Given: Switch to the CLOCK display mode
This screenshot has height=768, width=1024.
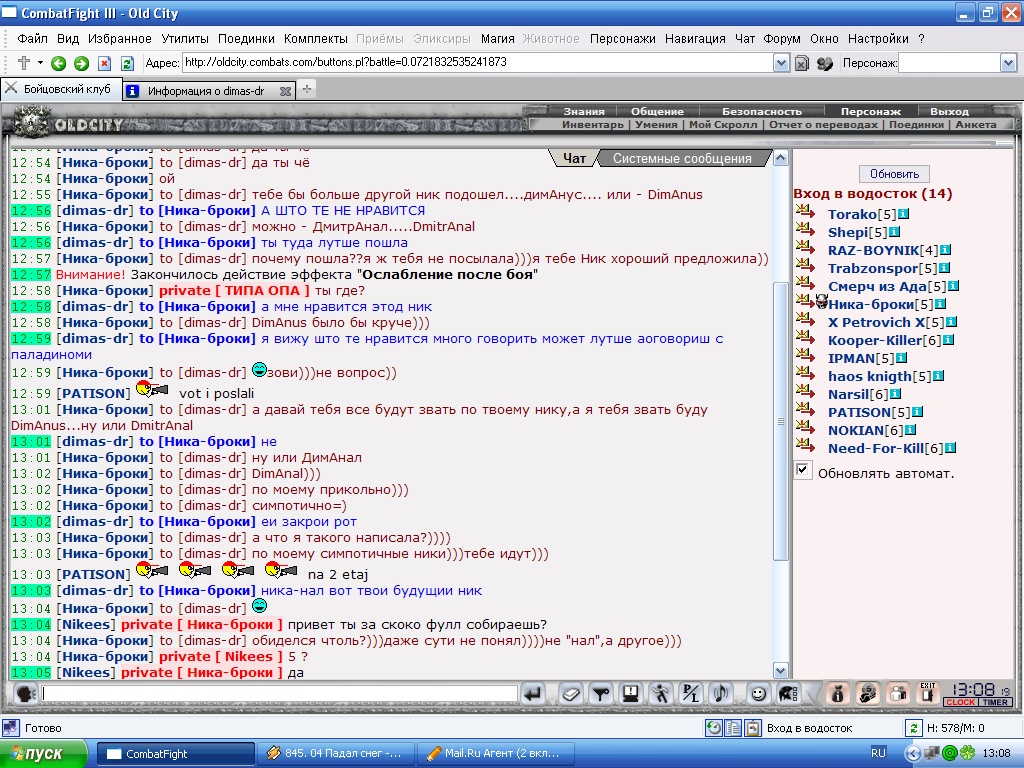Looking at the screenshot, I should click(960, 702).
